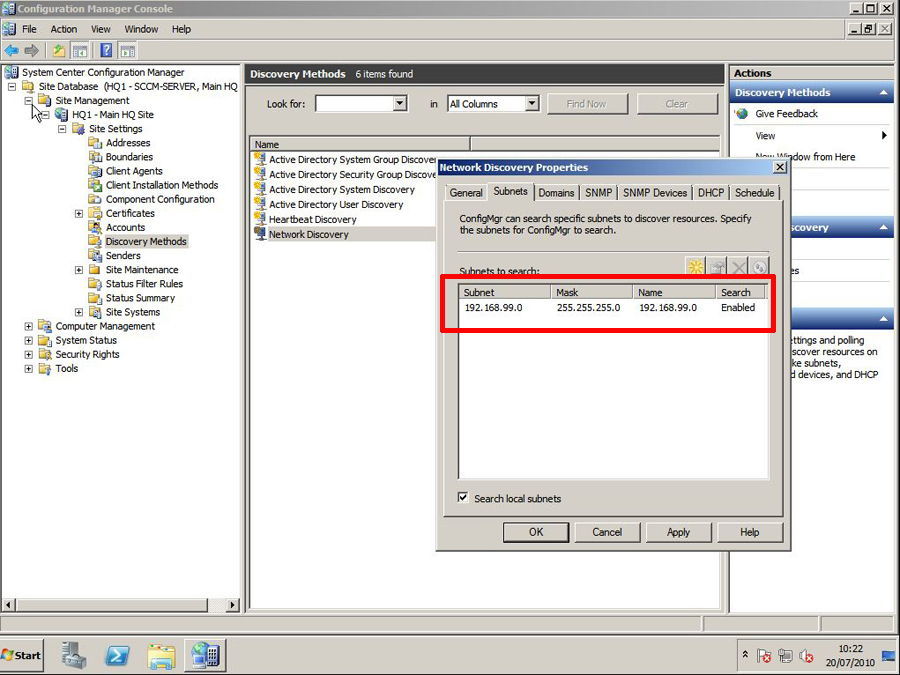Select the Addresses node icon
Screen dimensions: 900x675
[95, 142]
